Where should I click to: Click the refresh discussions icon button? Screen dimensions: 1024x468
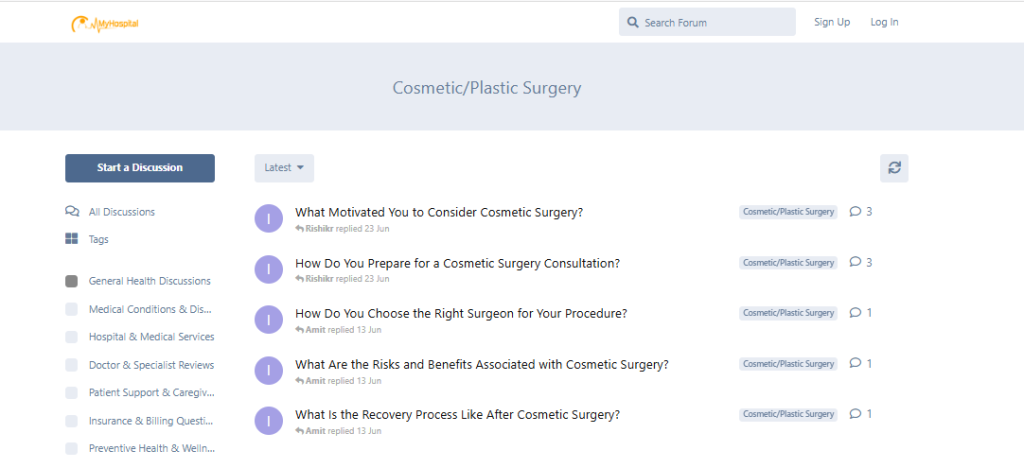pyautogui.click(x=894, y=168)
